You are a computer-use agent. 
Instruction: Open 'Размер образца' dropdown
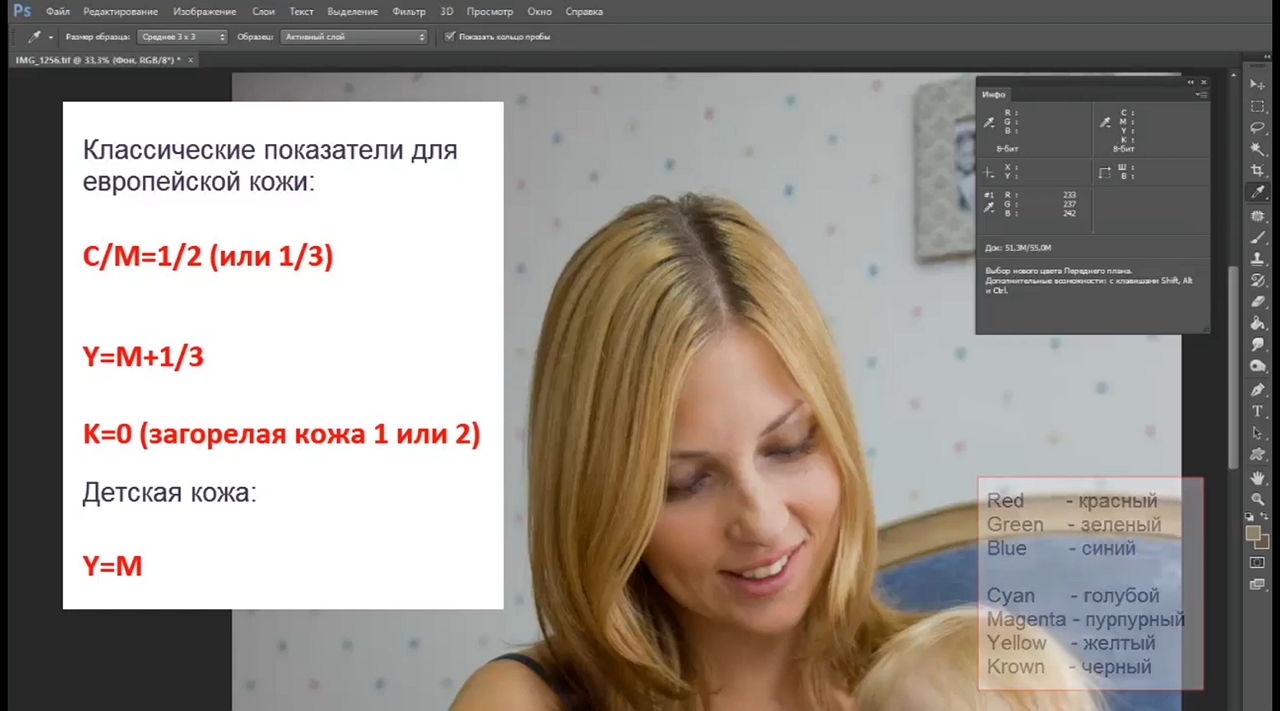pyautogui.click(x=181, y=37)
